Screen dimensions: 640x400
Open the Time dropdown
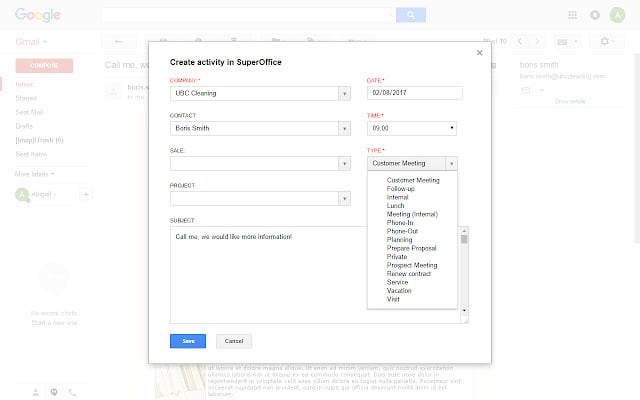click(453, 128)
